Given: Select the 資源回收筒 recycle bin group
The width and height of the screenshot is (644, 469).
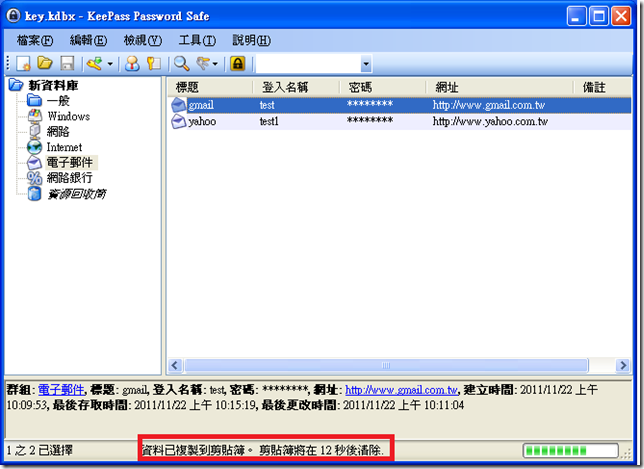Looking at the screenshot, I should [x=76, y=193].
